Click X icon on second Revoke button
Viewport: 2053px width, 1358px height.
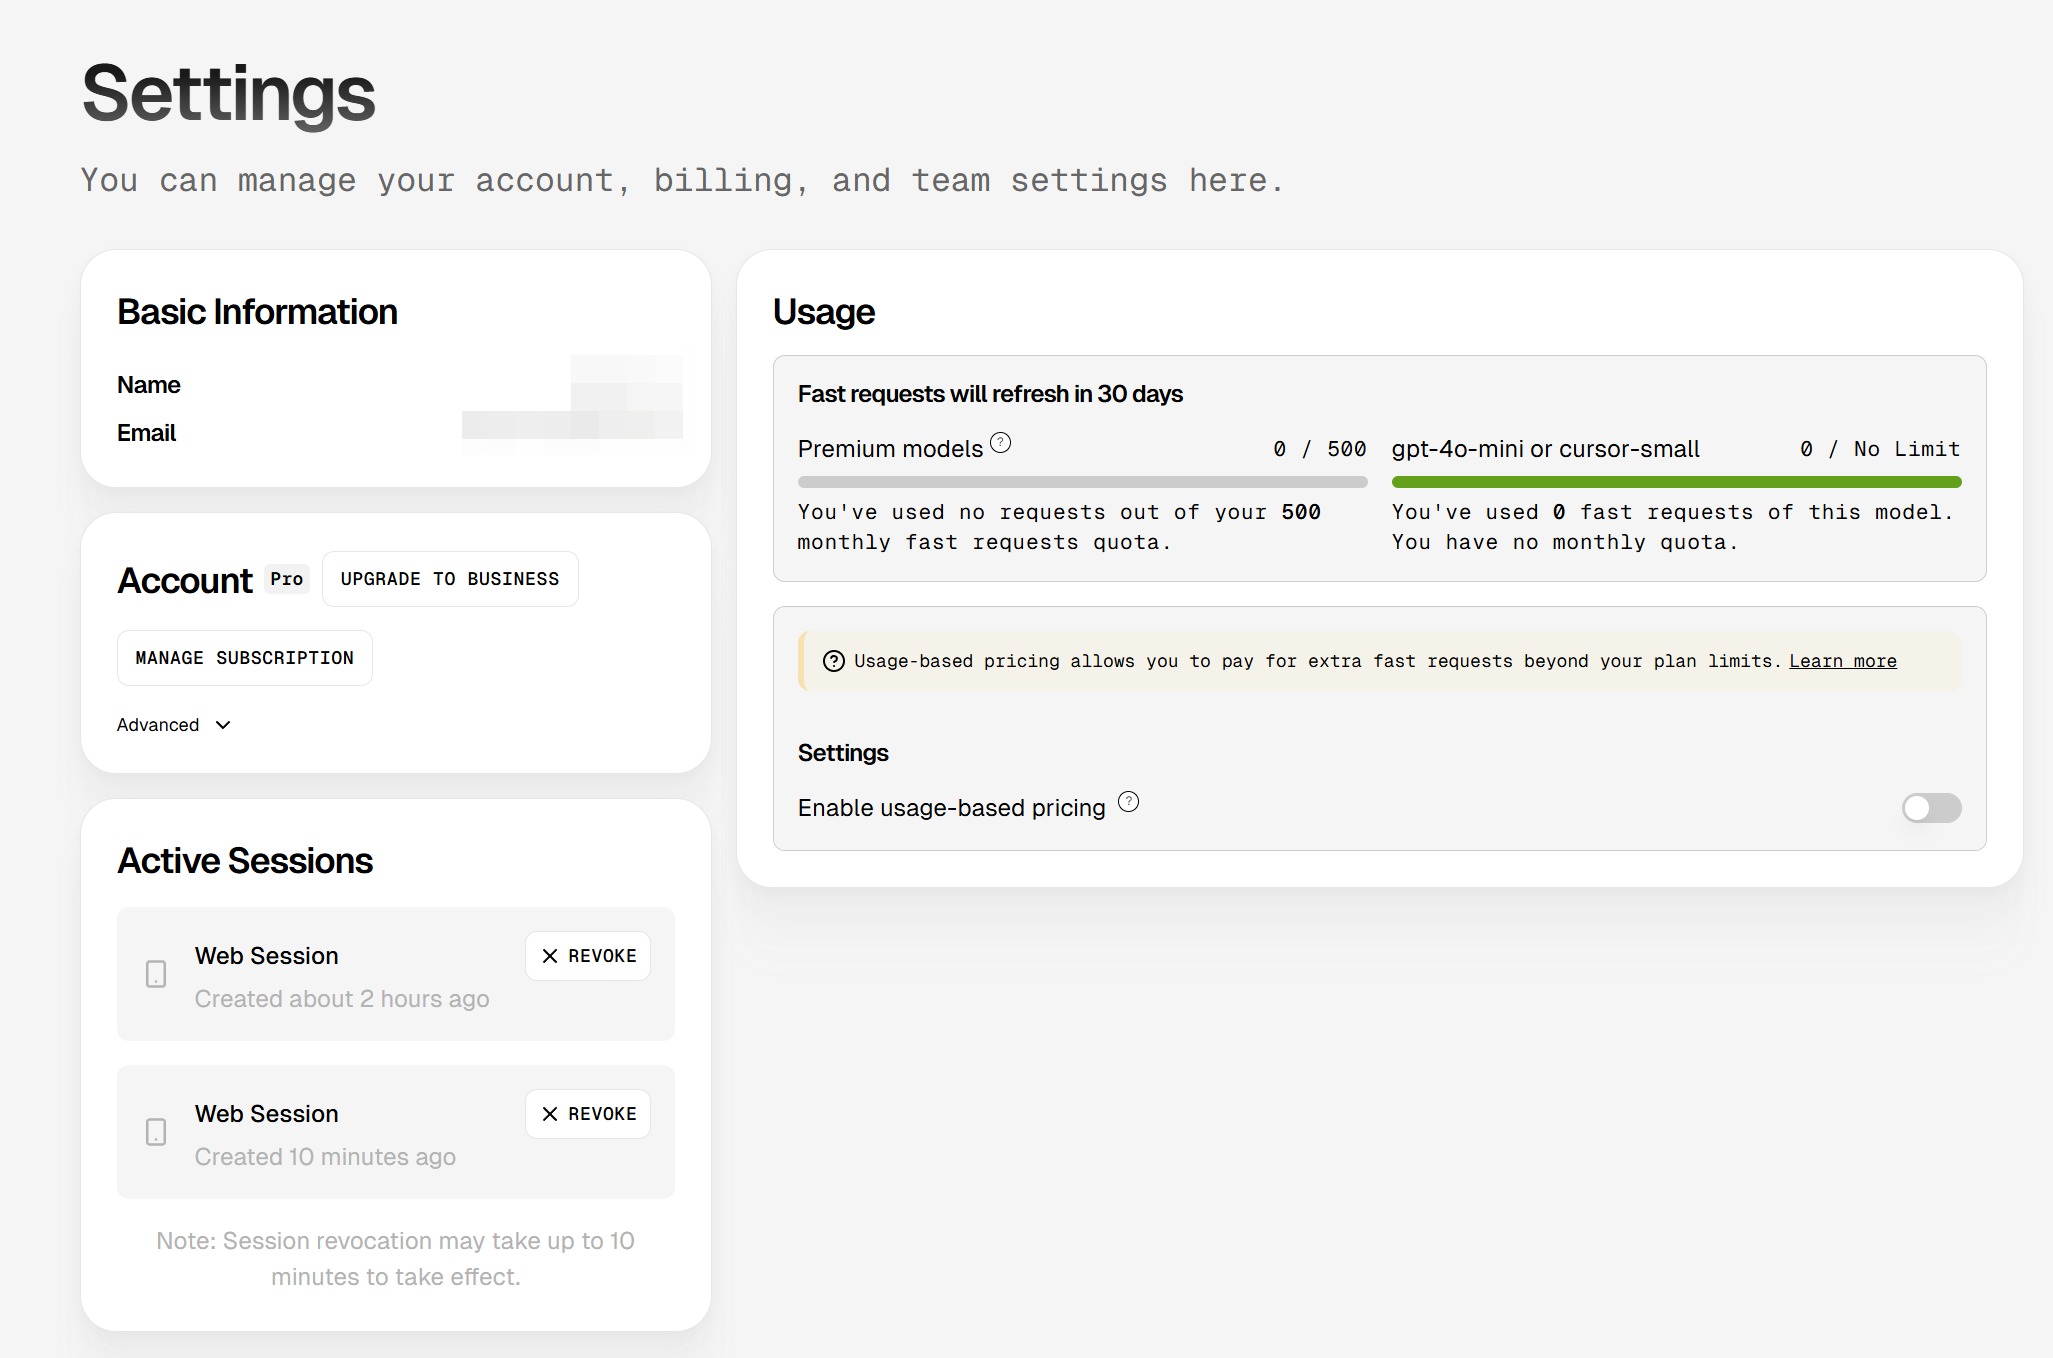(x=550, y=1114)
